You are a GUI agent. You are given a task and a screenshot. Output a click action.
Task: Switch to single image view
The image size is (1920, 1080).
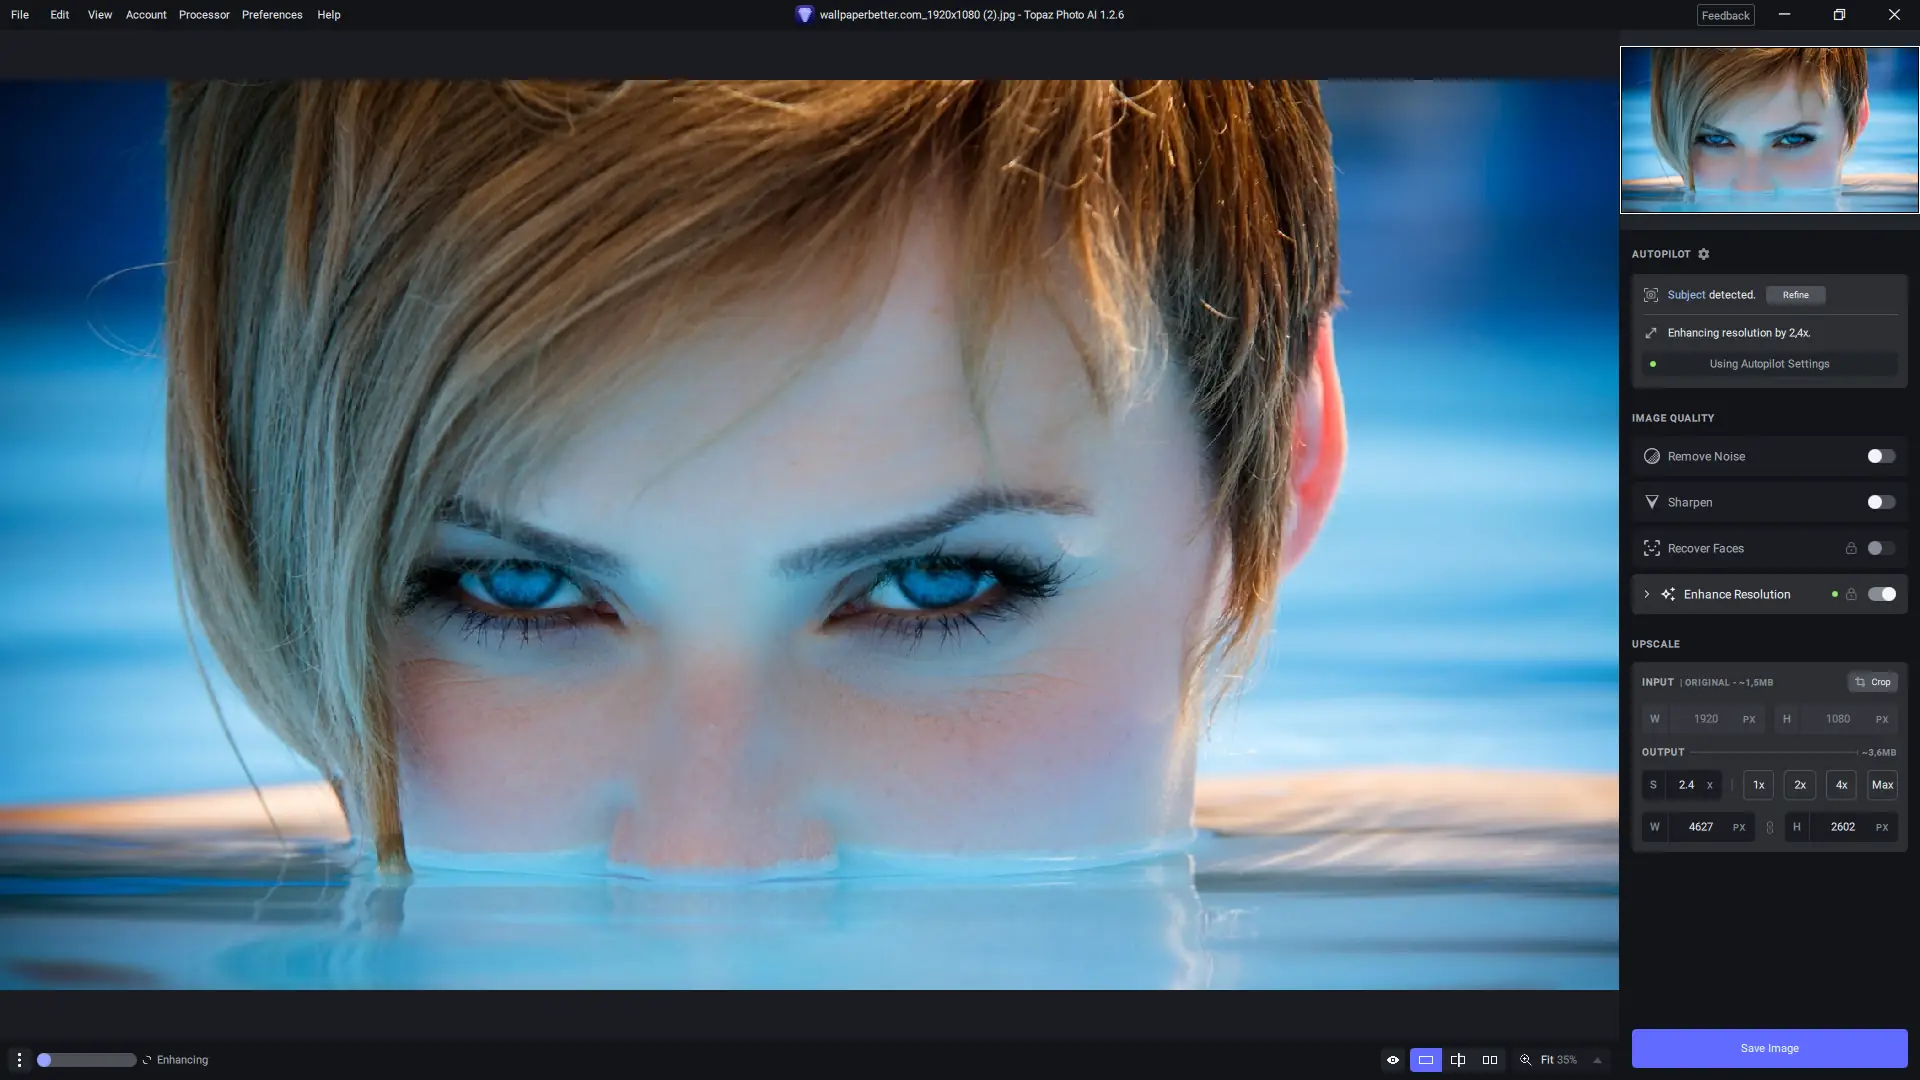1426,1060
